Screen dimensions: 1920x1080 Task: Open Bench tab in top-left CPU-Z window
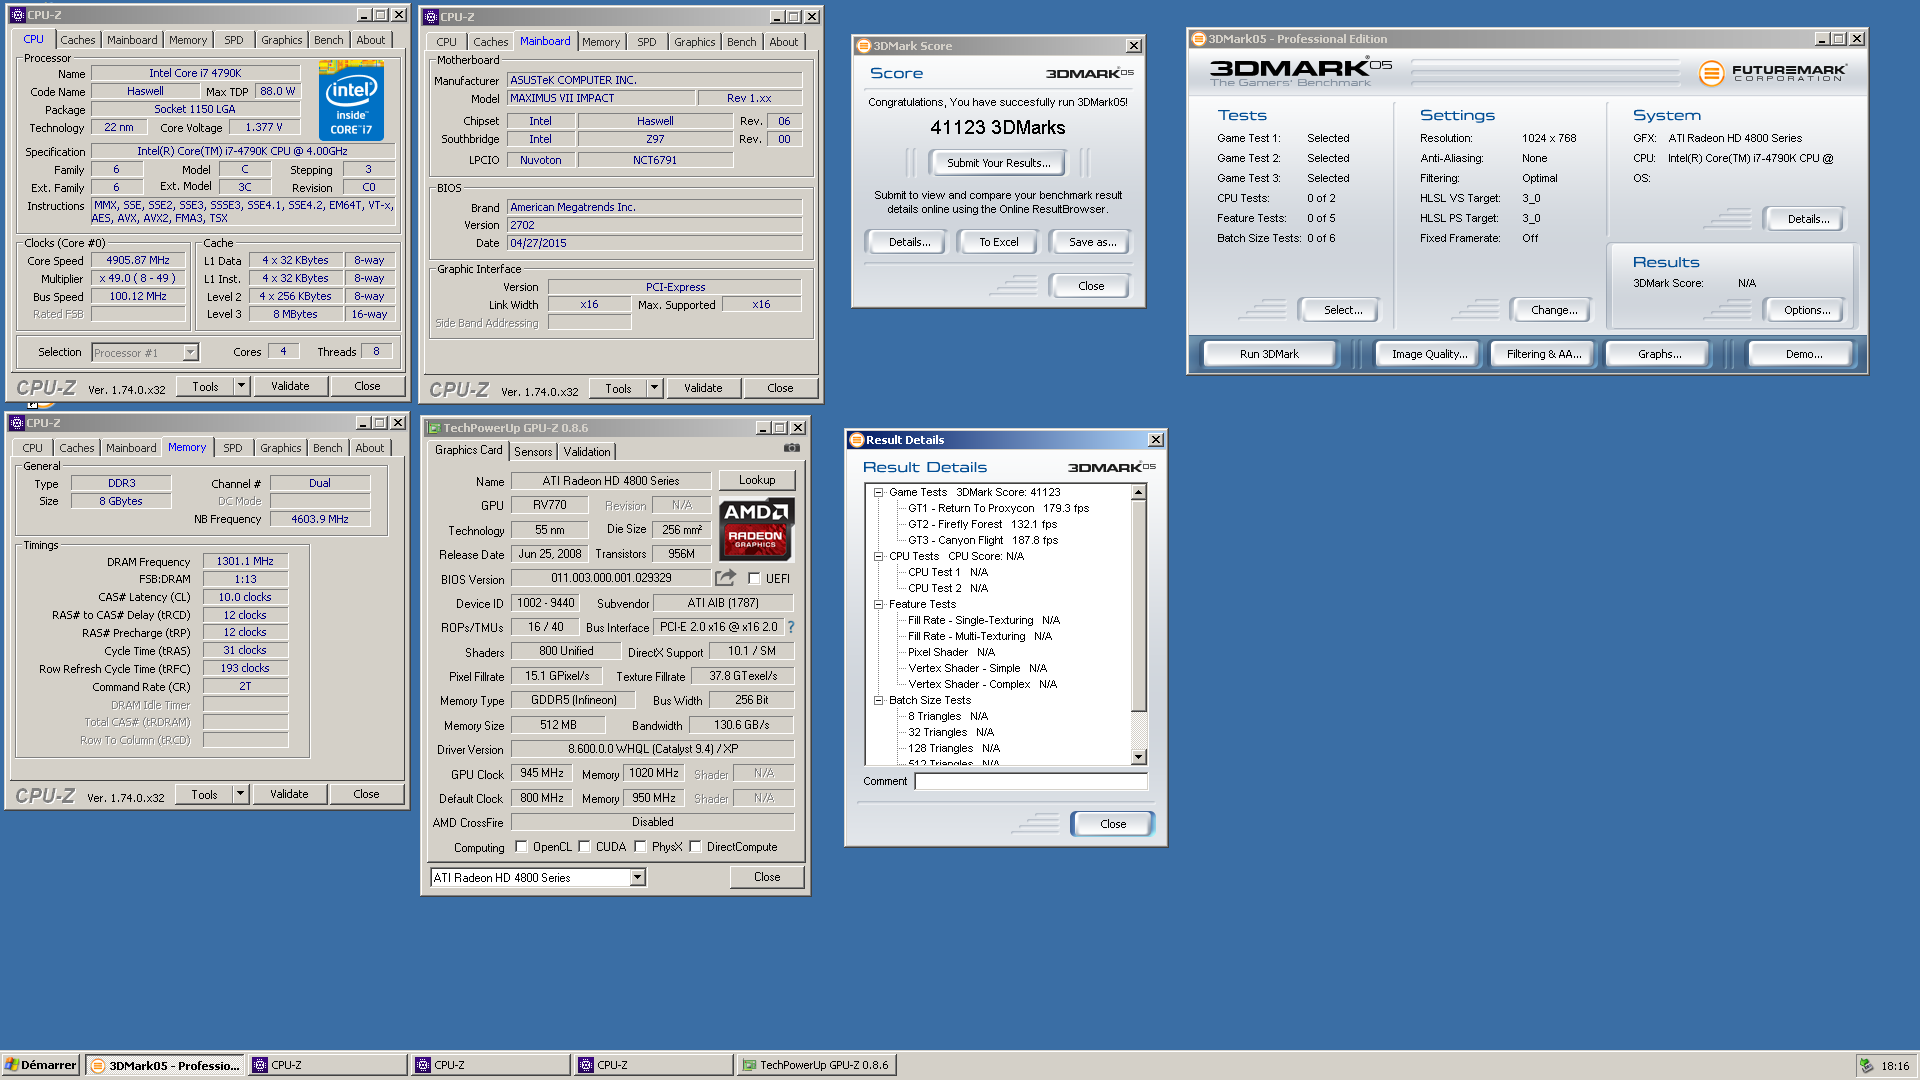click(x=328, y=40)
